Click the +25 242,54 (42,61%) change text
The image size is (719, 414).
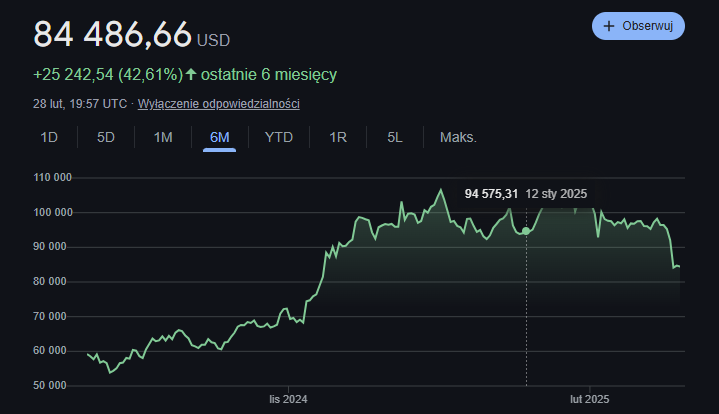tap(108, 74)
